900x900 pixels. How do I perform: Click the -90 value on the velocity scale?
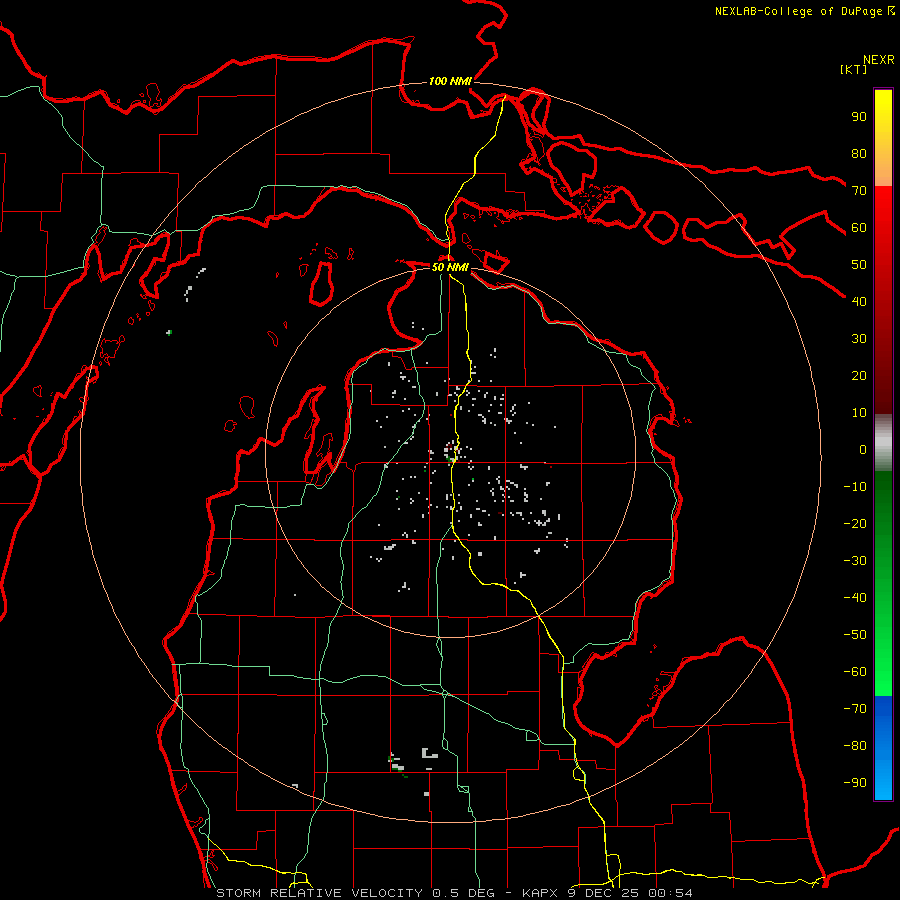point(855,783)
